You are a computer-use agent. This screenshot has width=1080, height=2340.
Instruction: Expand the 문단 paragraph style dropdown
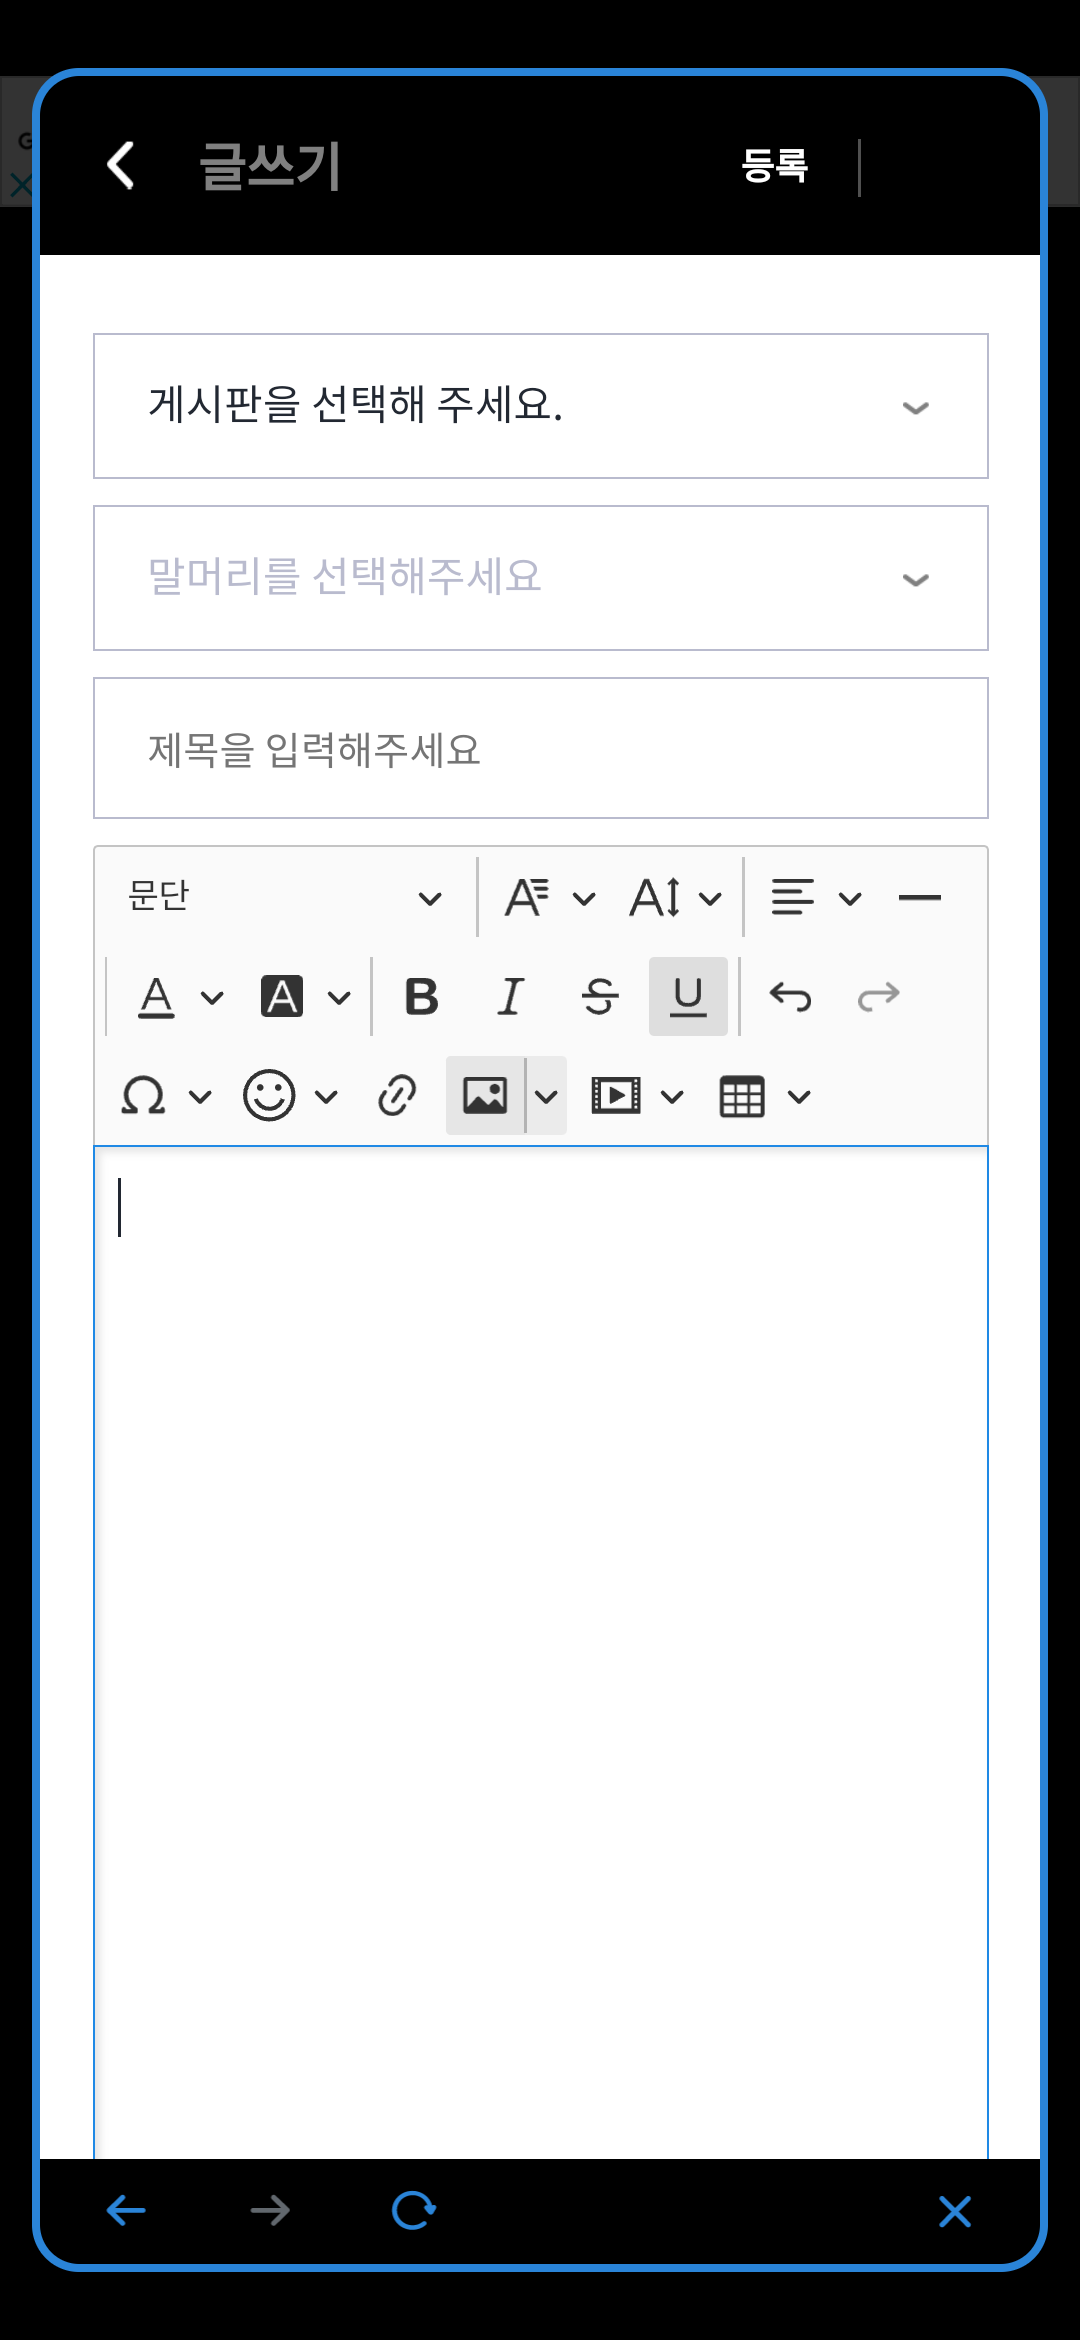point(286,897)
